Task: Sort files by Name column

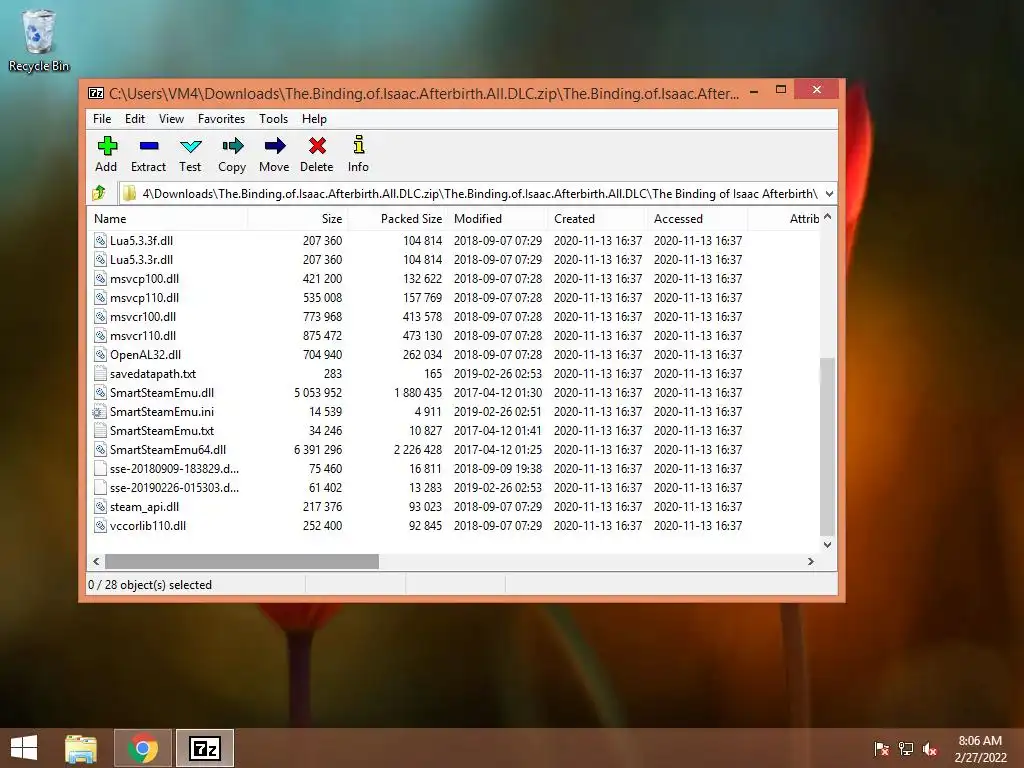Action: point(167,219)
